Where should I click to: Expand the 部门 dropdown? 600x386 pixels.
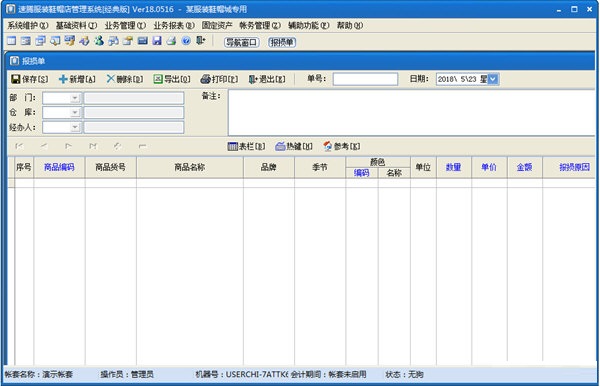pos(75,98)
